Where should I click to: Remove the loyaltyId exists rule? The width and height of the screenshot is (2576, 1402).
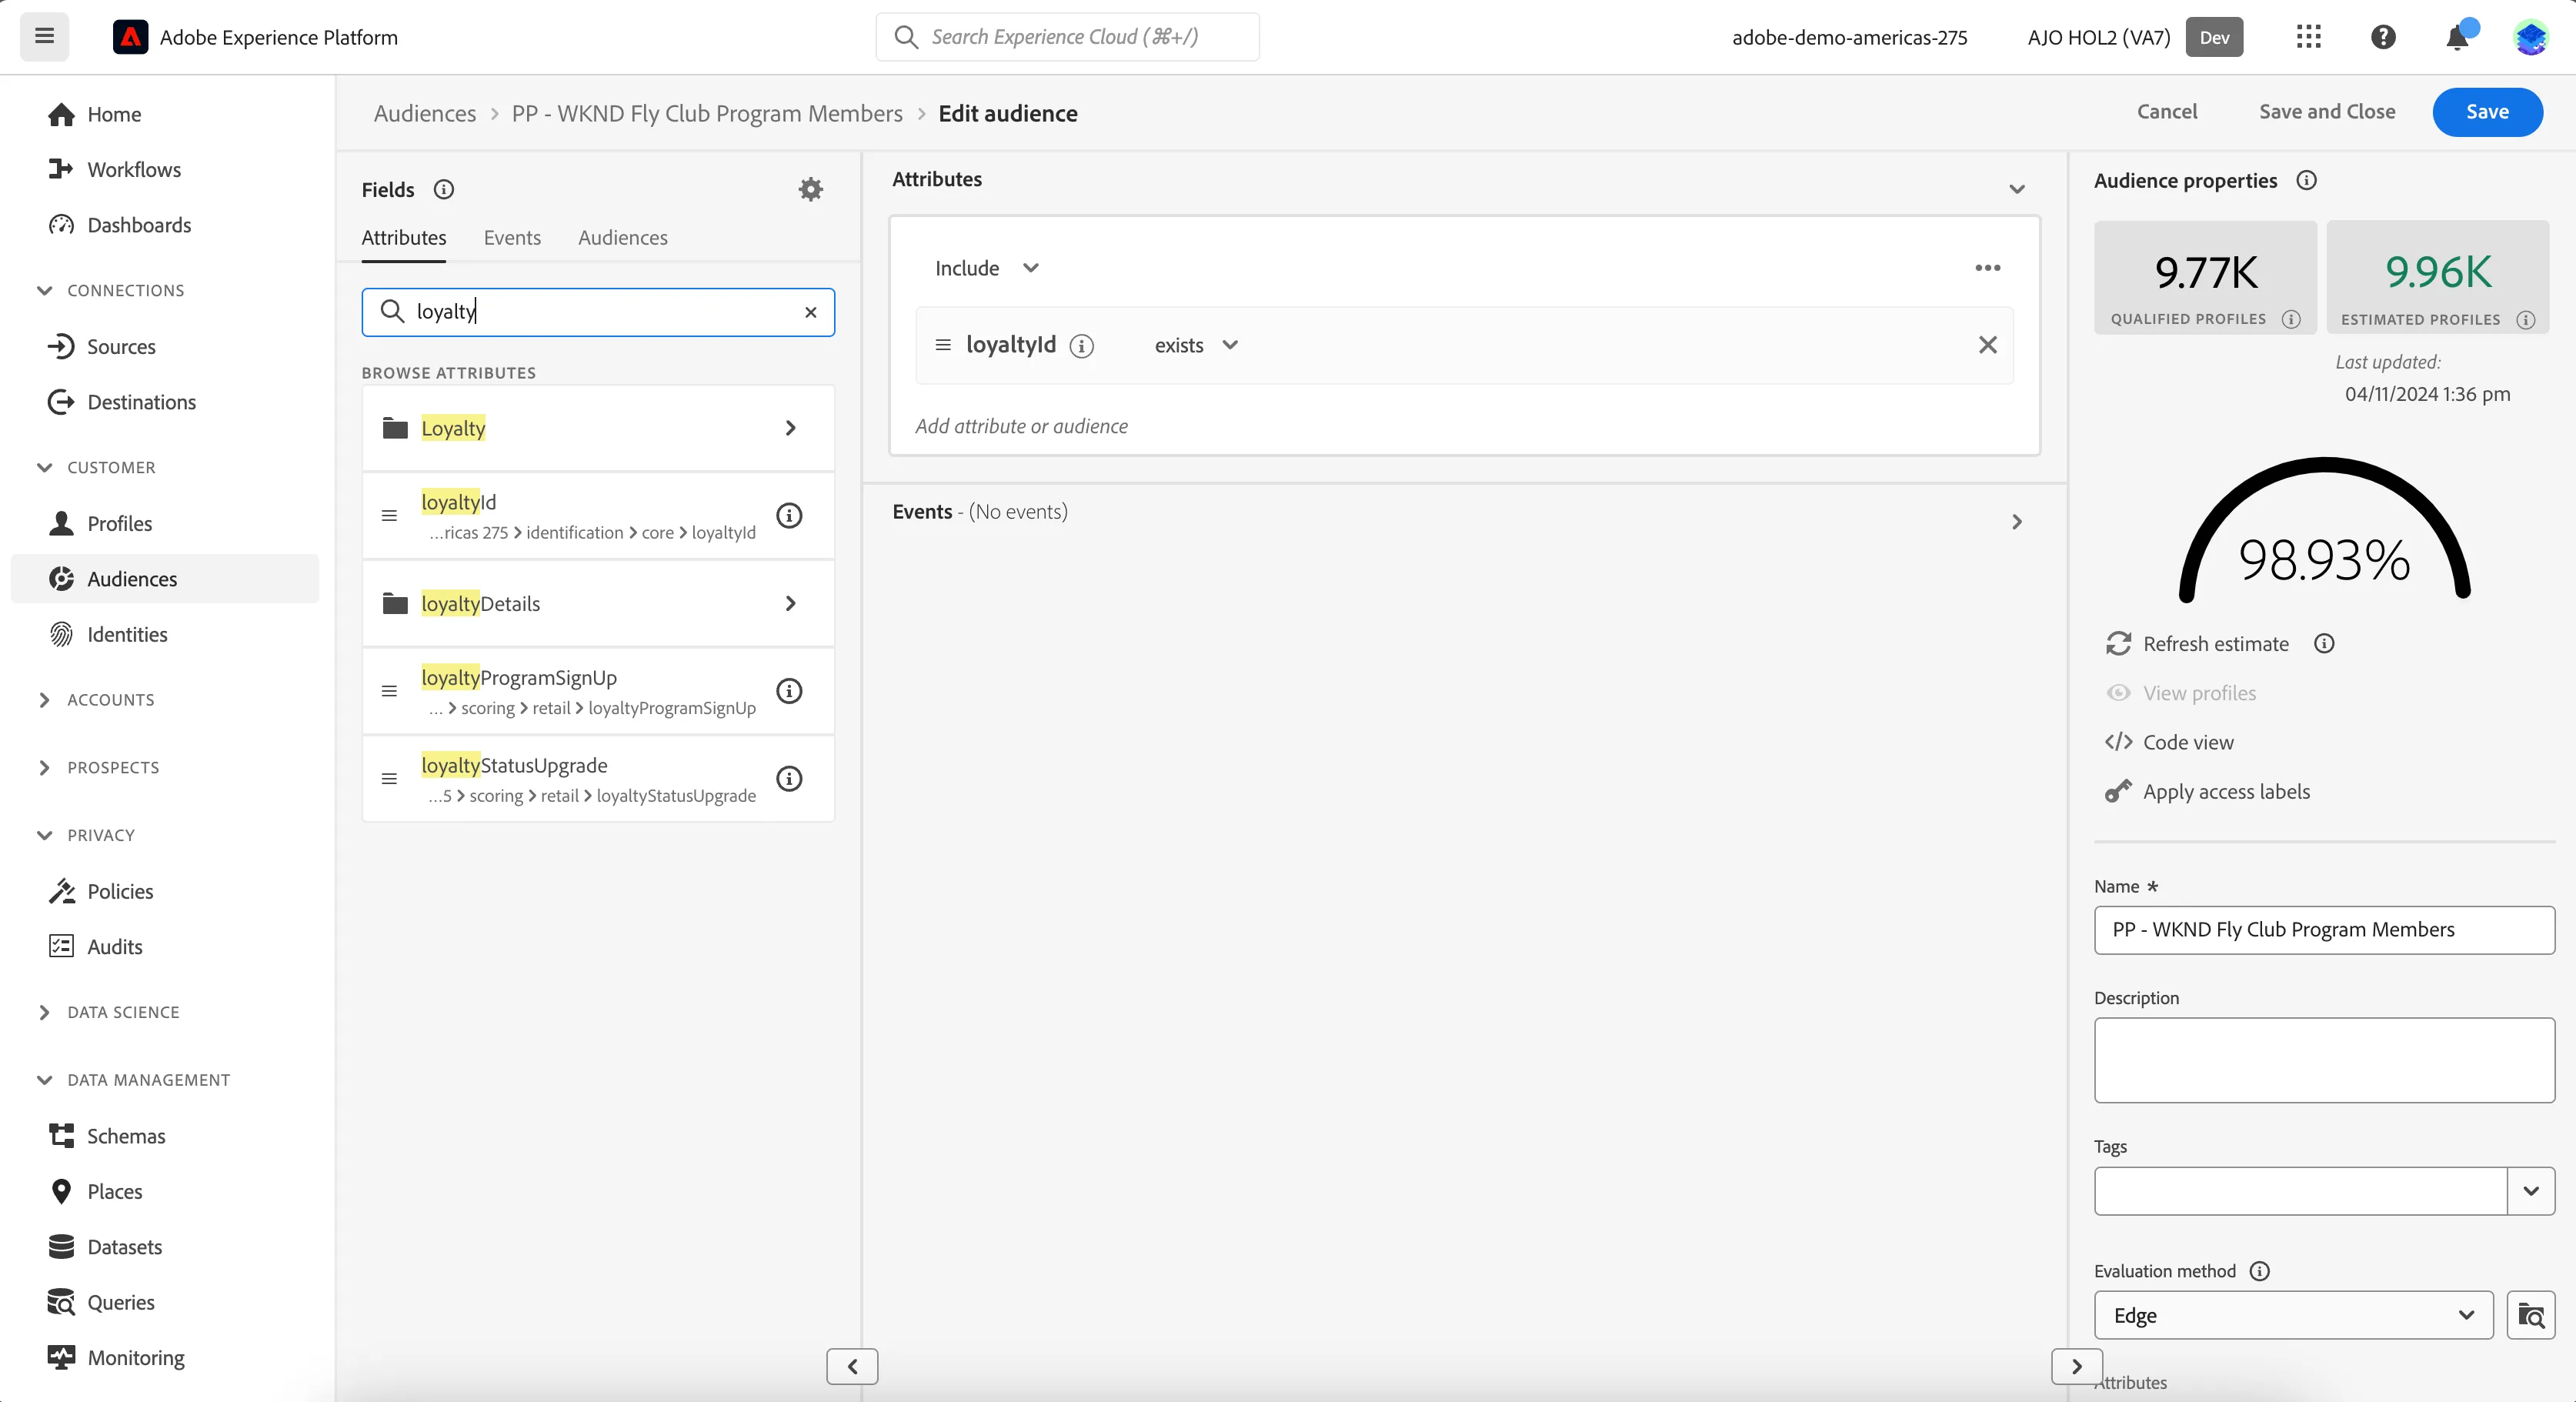click(x=1988, y=345)
